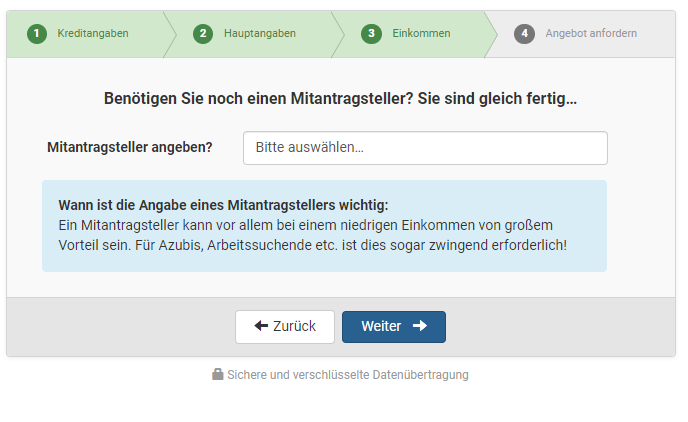This screenshot has height=422, width=688.
Task: Click the step 1 number circle
Action: point(37,34)
